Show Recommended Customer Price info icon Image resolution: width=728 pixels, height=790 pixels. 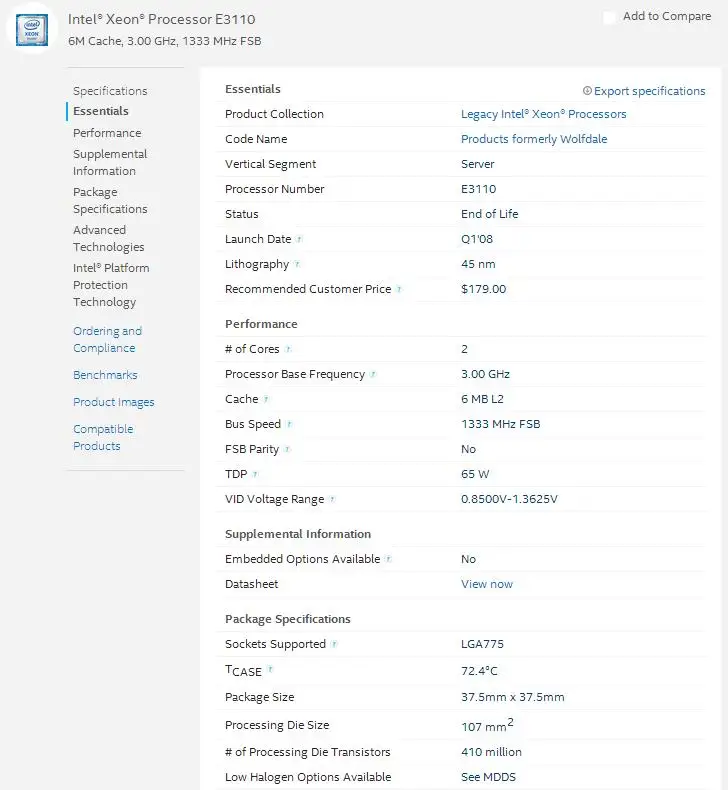[399, 289]
